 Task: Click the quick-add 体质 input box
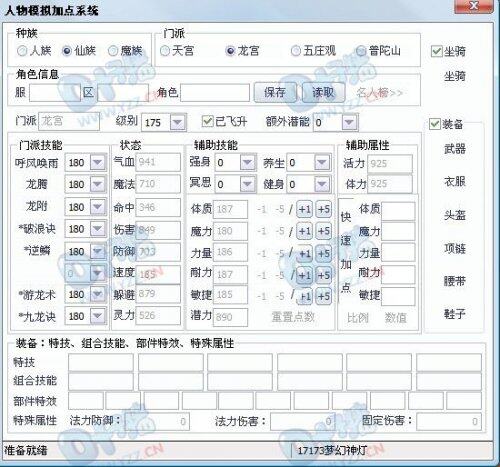click(x=398, y=211)
